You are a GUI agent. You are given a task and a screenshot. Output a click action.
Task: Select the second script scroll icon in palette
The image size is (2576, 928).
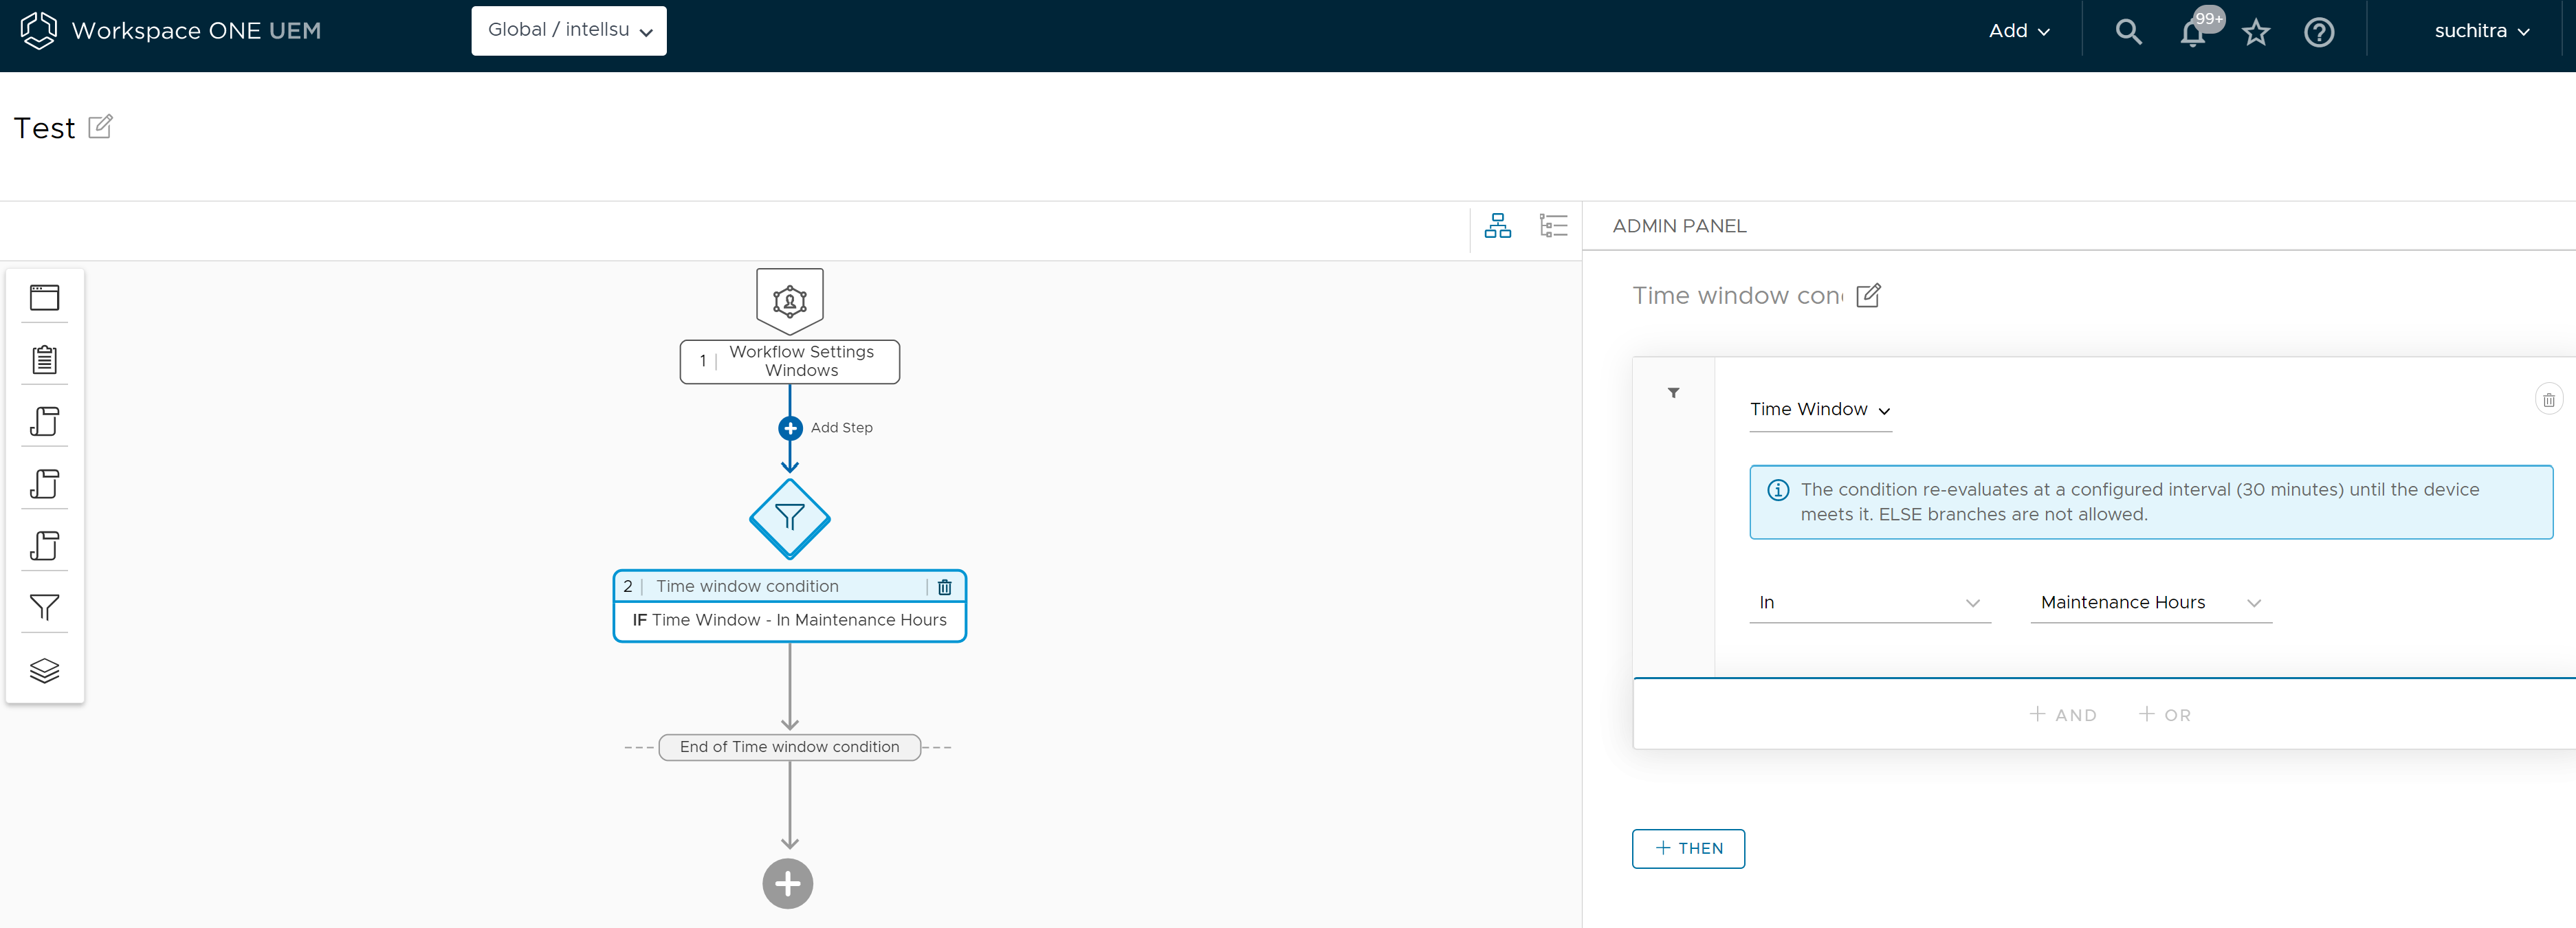45,483
